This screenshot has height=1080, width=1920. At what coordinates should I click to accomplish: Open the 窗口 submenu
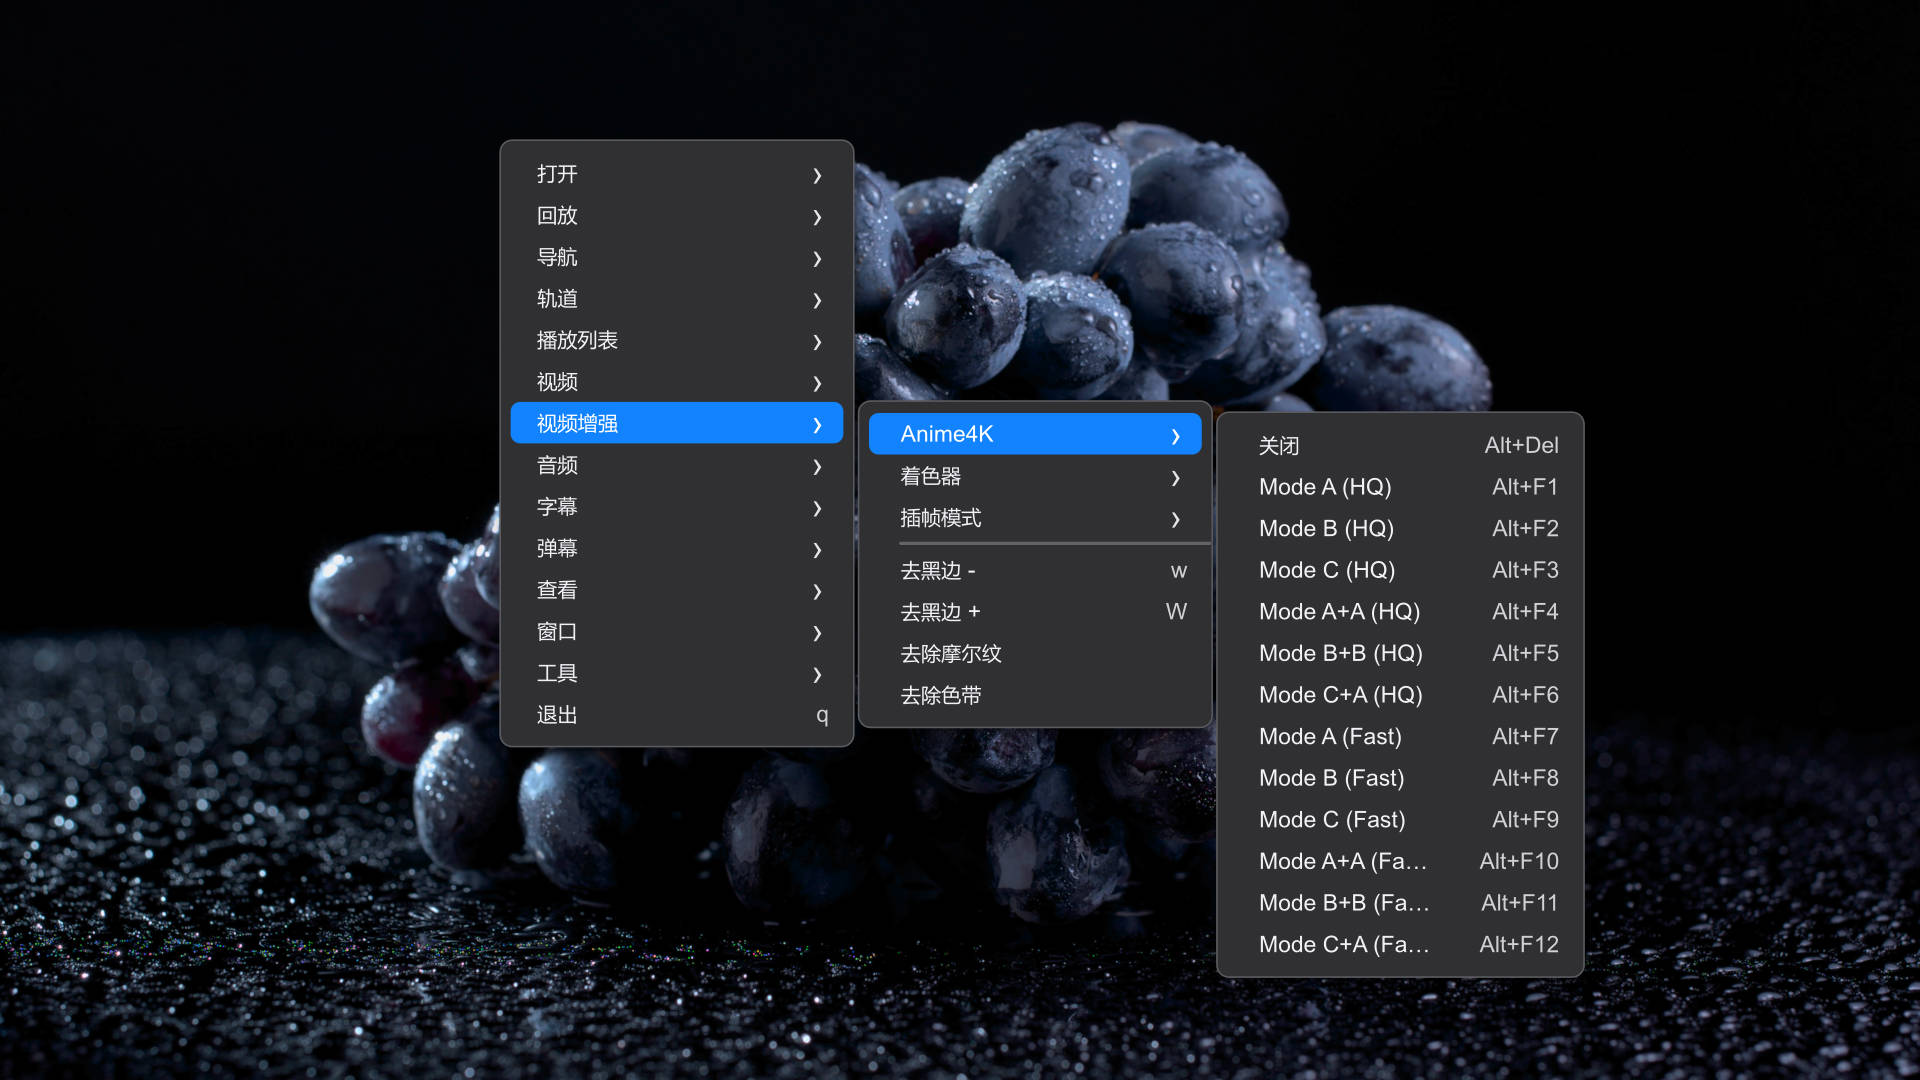[x=677, y=632]
